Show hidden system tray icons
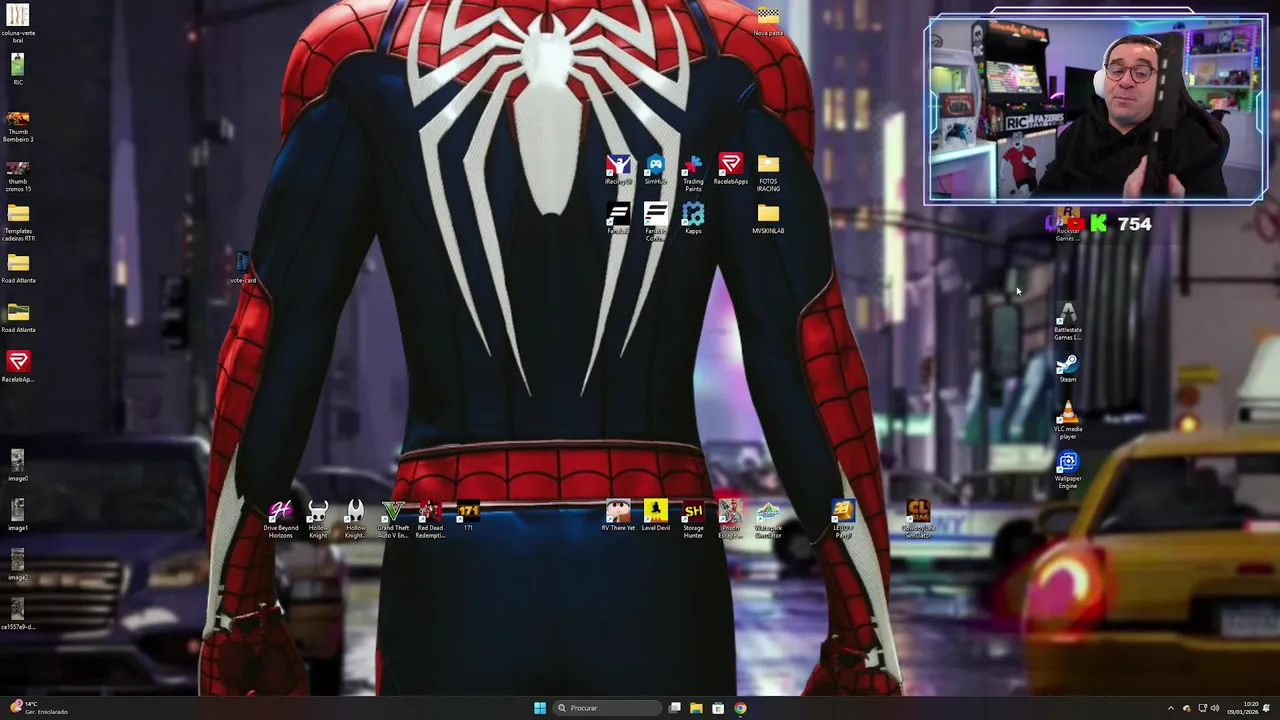Screen dimensions: 1280x720 point(1171,708)
